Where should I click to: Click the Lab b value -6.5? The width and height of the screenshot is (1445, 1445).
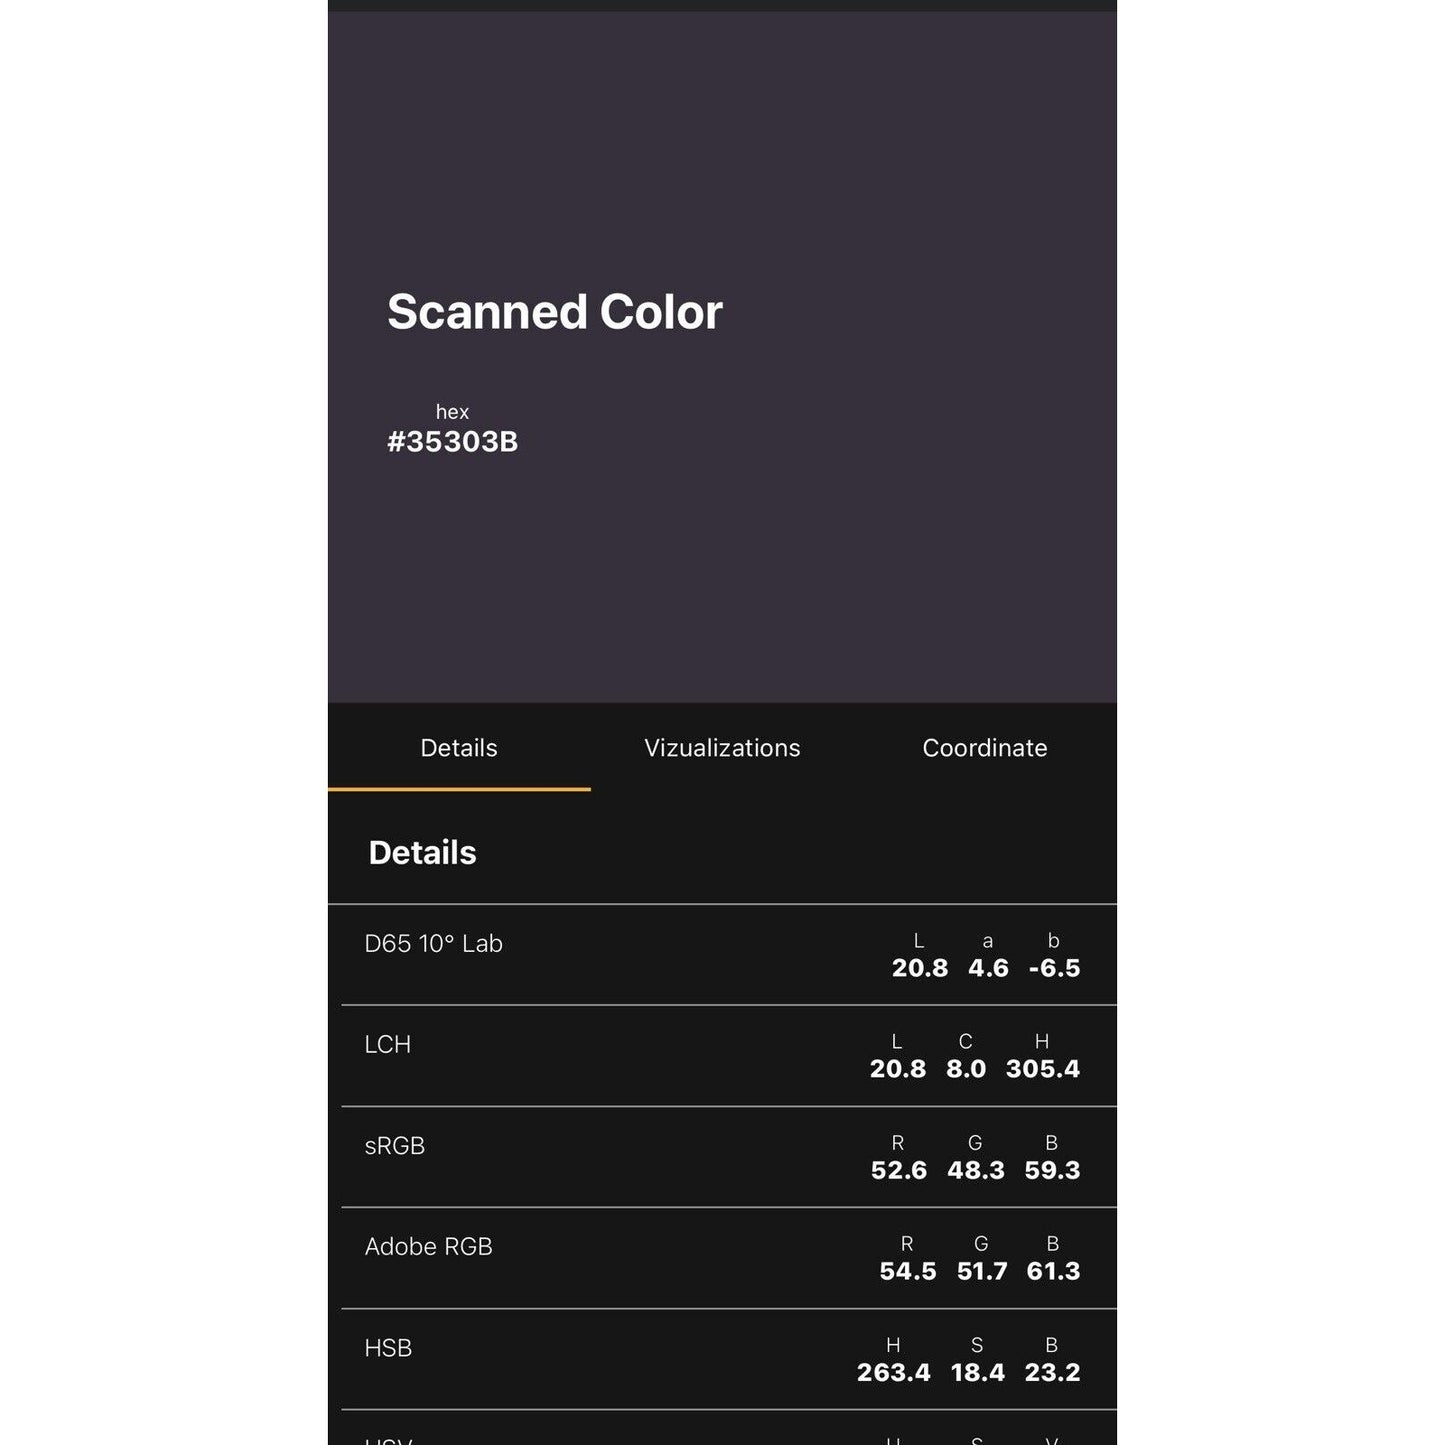pyautogui.click(x=1054, y=968)
